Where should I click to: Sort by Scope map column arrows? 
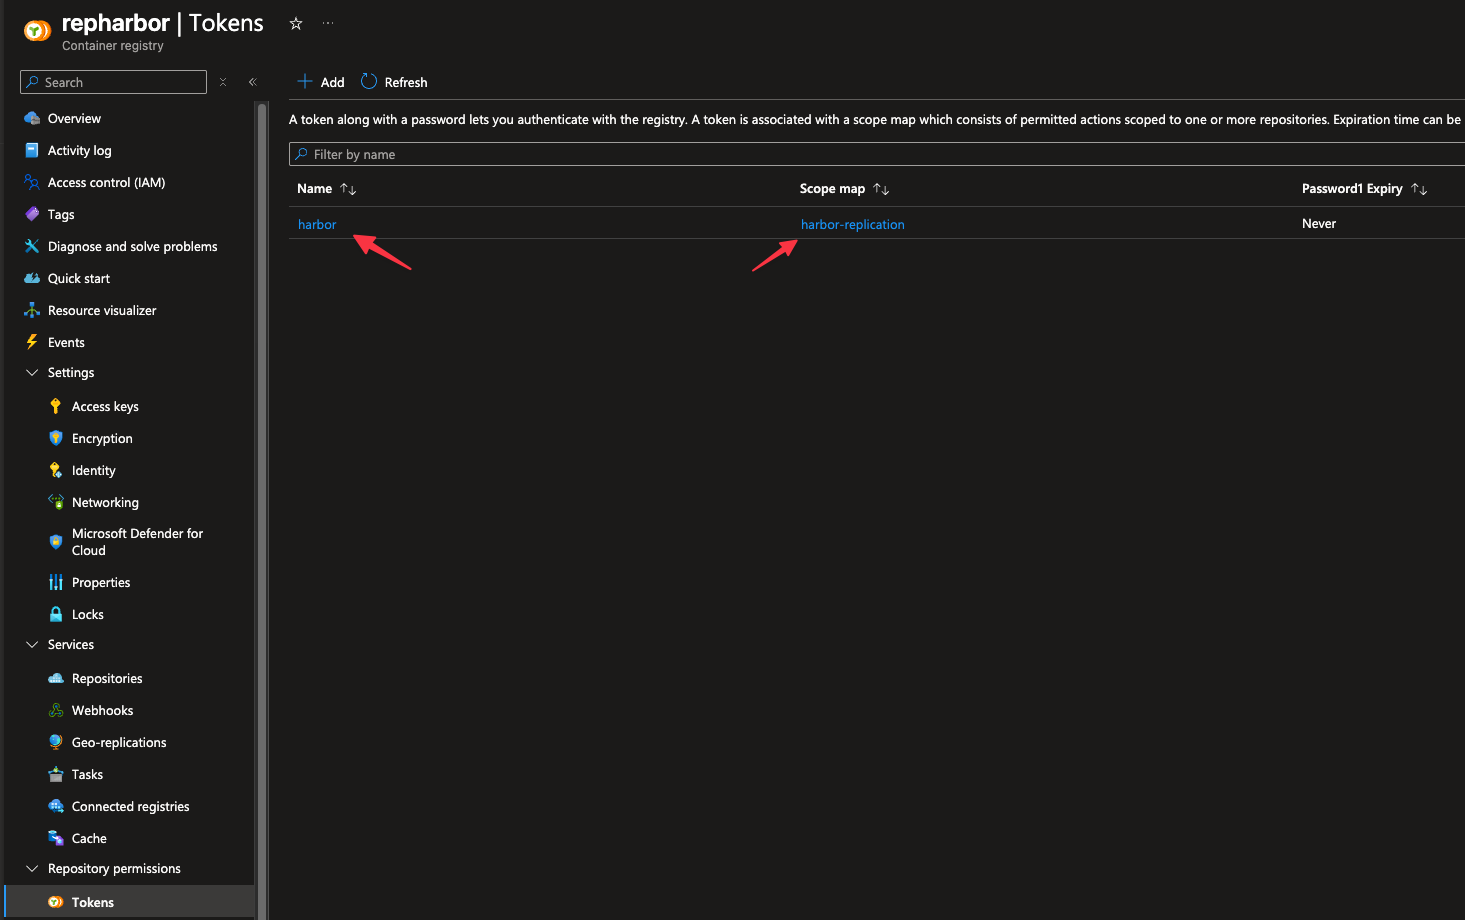881,188
